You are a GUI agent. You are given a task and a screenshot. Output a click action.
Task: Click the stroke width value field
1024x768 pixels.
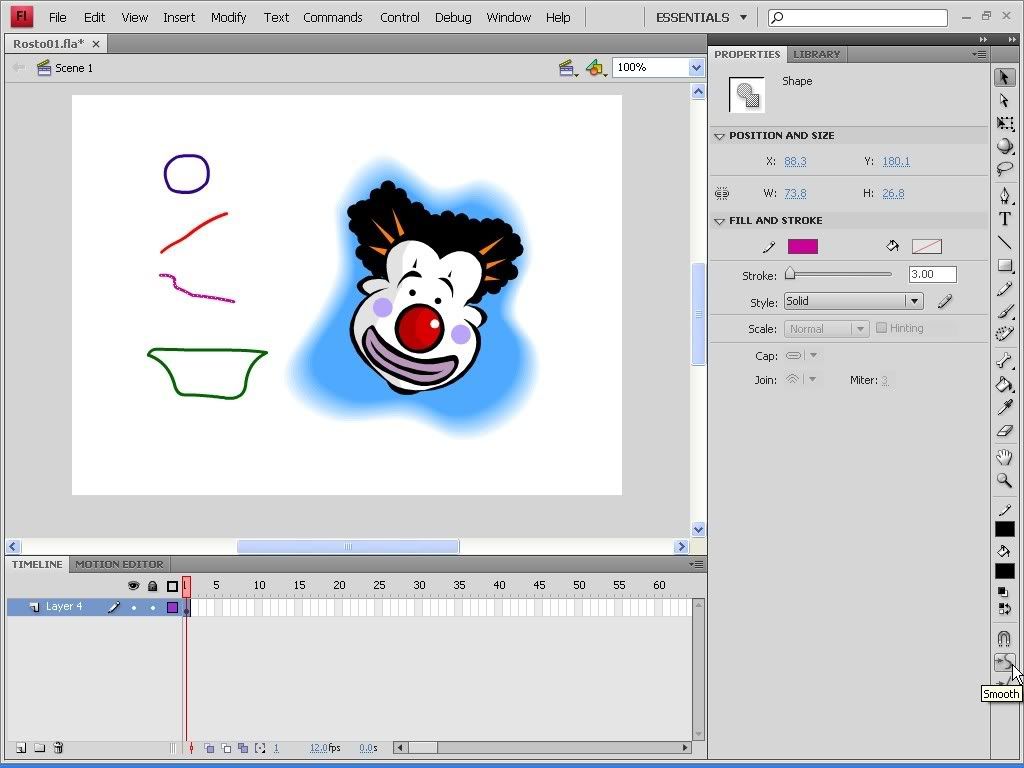[x=932, y=274]
